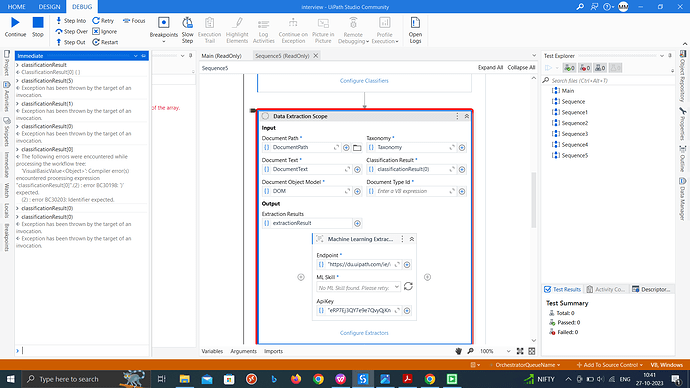690x388 pixels.
Task: Collapse the Data Extraction Scope activity
Action: [x=466, y=116]
